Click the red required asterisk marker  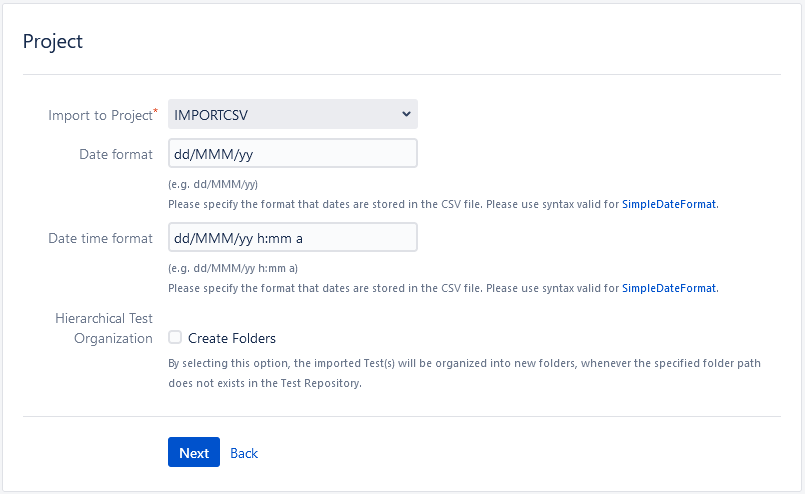click(x=156, y=110)
